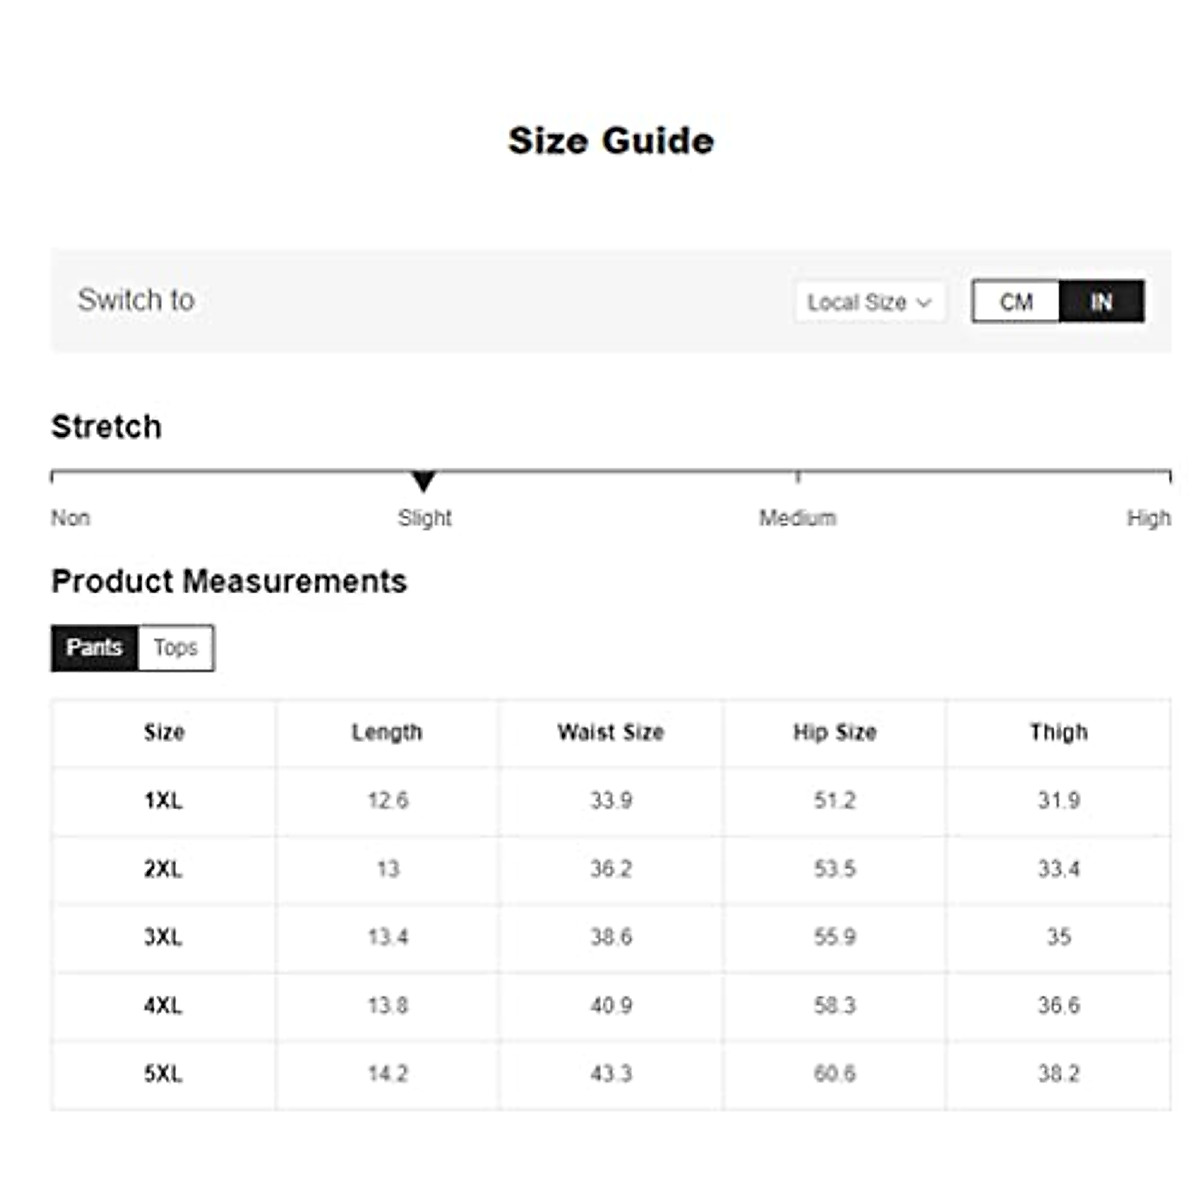Image resolution: width=1200 pixels, height=1200 pixels.
Task: Click the Length column header
Action: [387, 733]
